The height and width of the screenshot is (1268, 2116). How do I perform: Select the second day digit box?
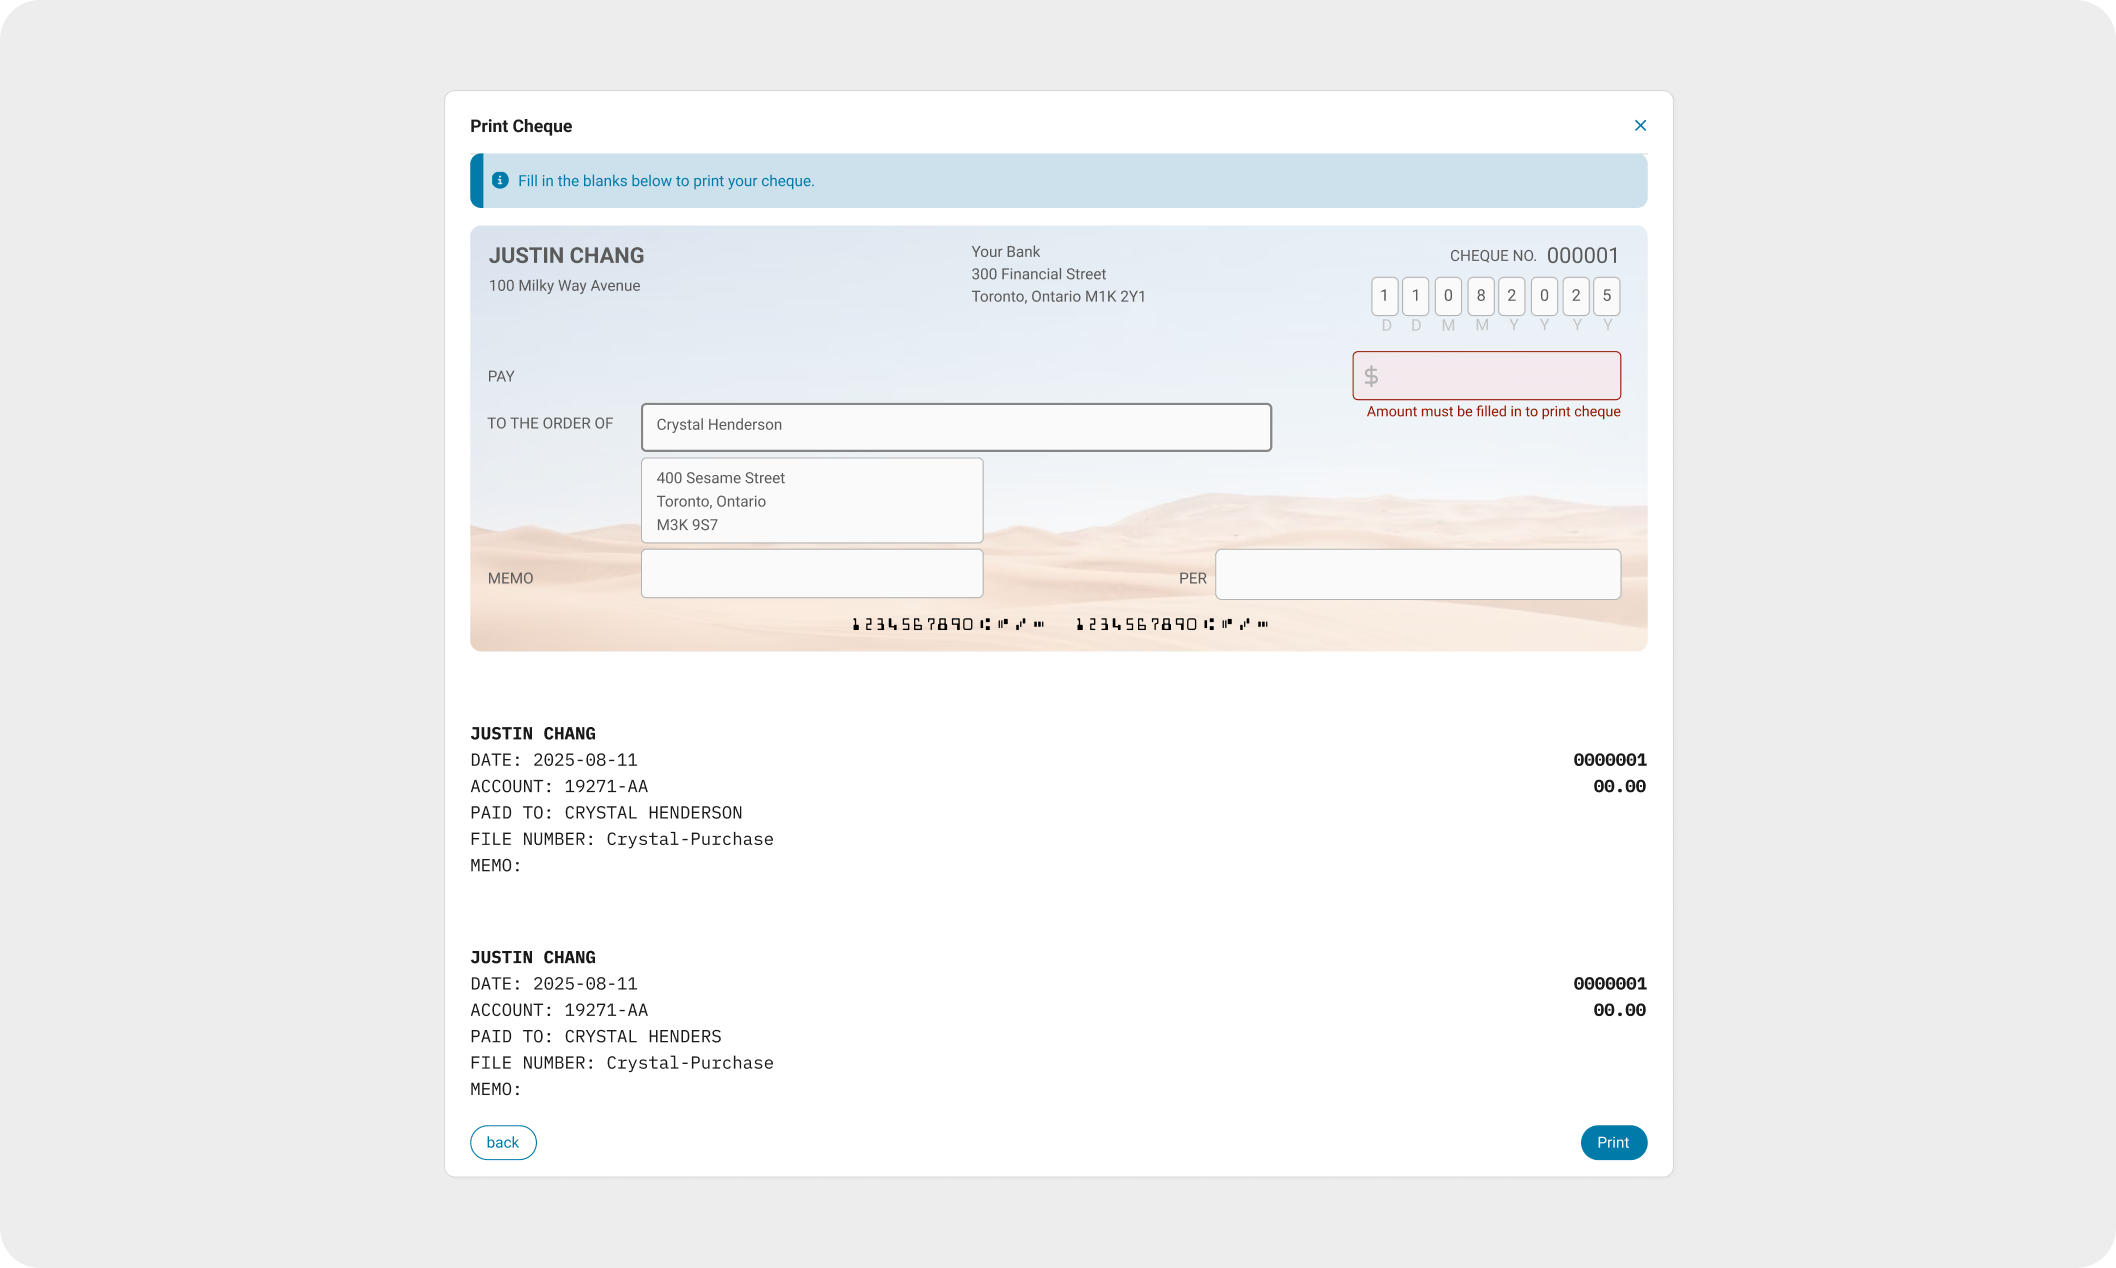[x=1415, y=296]
